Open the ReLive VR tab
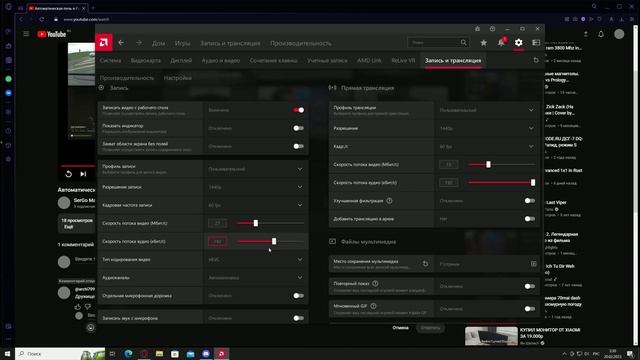This screenshot has height=360, width=640. tap(403, 60)
